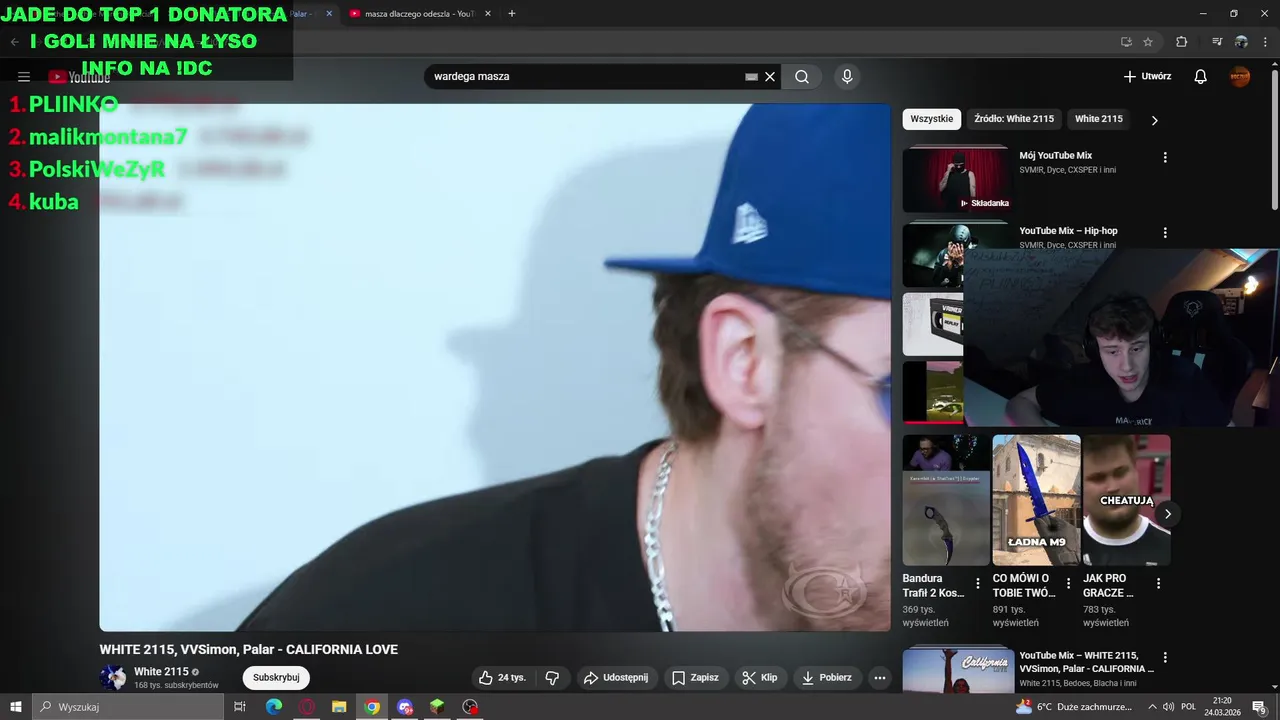1280x720 pixels.
Task: Click the California Love video player
Action: (x=495, y=367)
